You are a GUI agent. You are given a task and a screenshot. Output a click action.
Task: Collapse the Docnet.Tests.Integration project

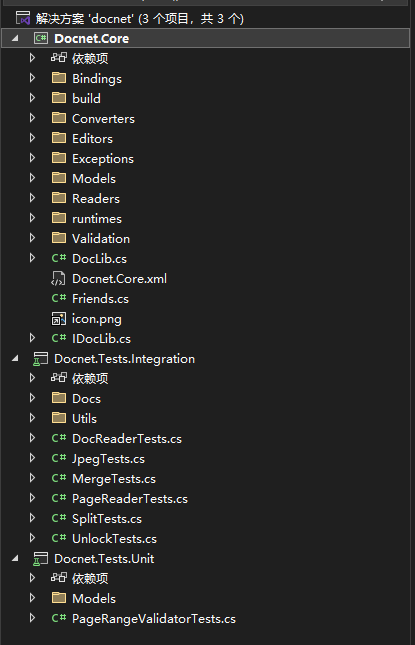pos(15,359)
